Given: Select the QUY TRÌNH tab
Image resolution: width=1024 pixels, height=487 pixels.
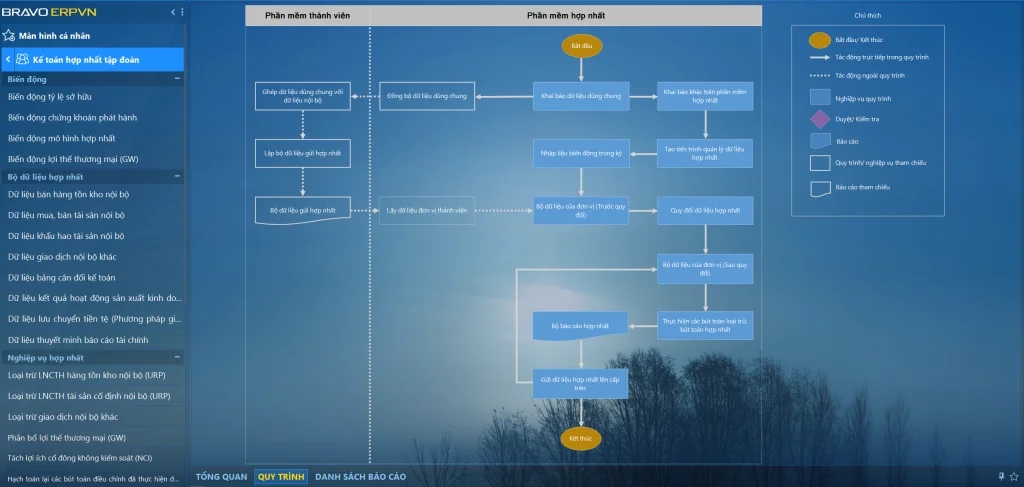Looking at the screenshot, I should (281, 477).
